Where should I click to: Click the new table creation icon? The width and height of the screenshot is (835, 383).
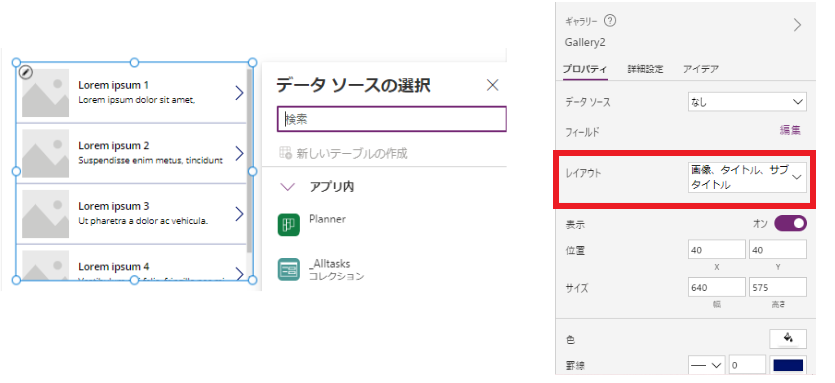(285, 153)
